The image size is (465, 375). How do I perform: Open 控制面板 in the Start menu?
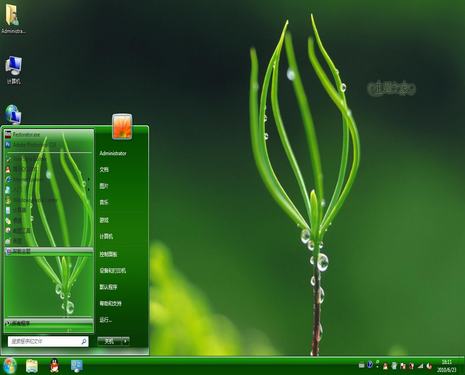pos(108,254)
